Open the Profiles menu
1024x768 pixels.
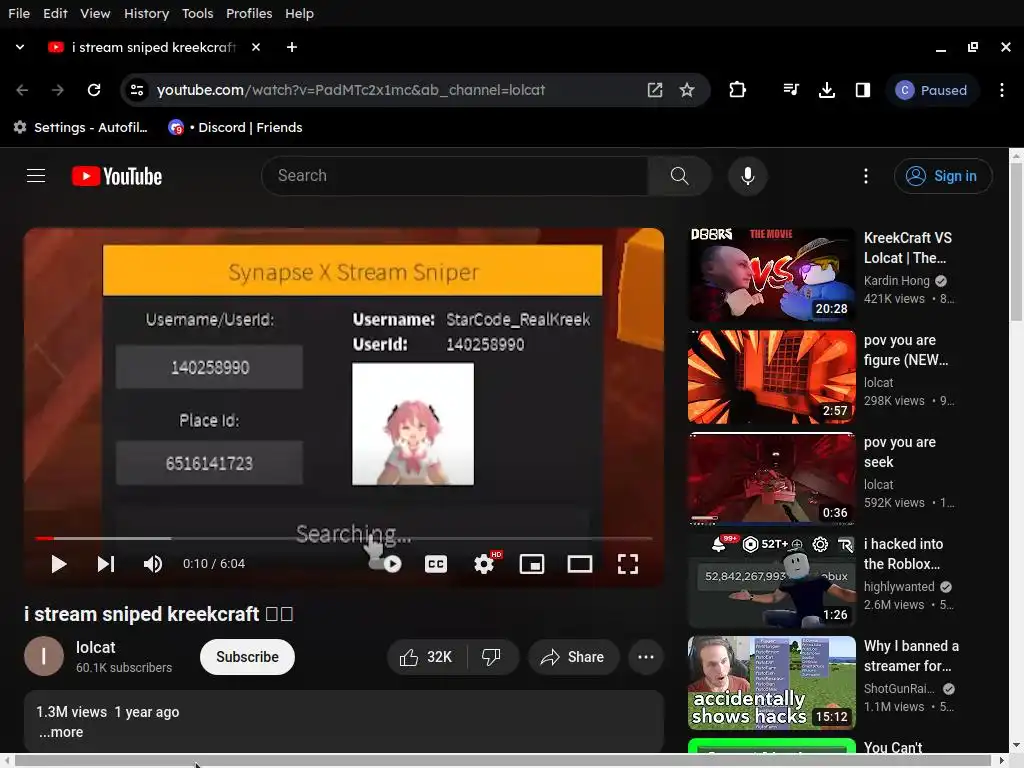[x=249, y=13]
